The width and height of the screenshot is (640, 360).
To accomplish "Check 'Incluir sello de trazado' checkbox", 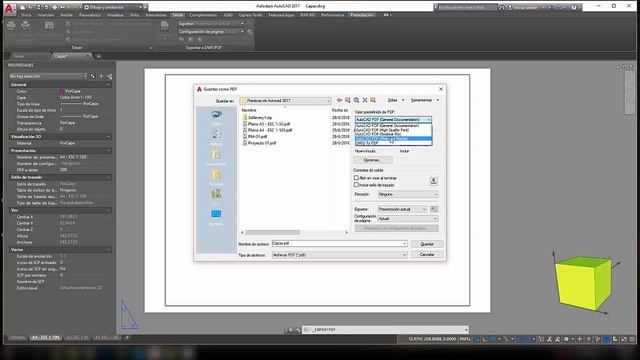I will click(356, 185).
